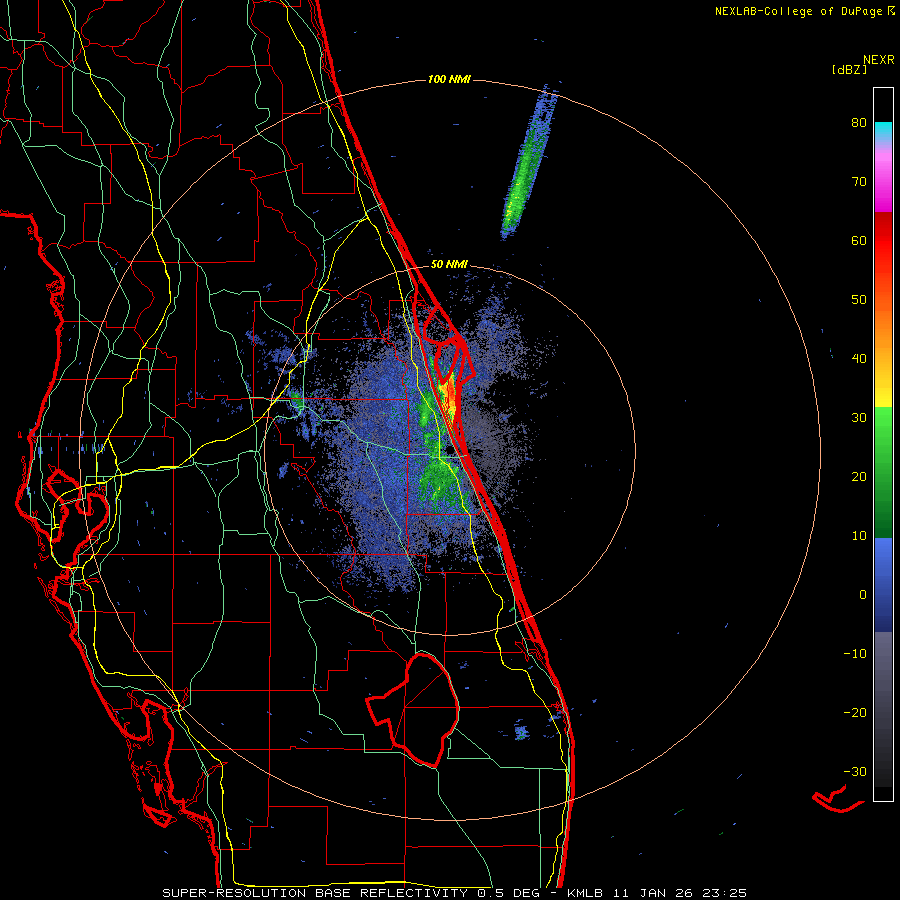The image size is (900, 900).
Task: Click the 40 value on the dBZ scale
Action: [x=859, y=359]
